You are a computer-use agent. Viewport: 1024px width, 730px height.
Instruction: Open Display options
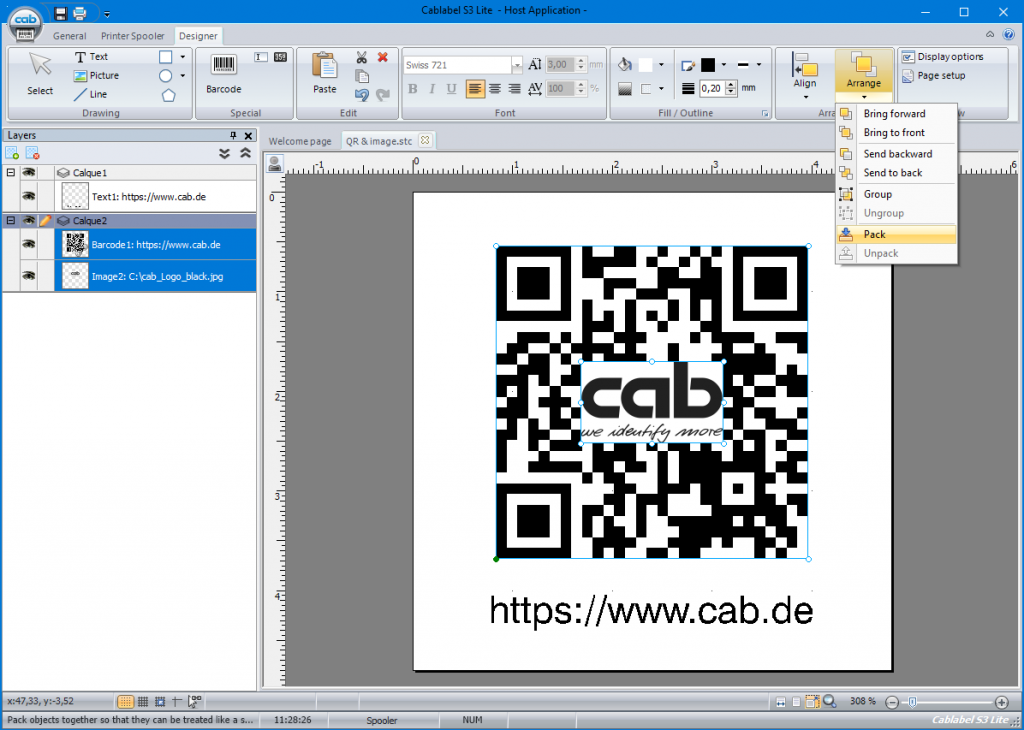[942, 57]
